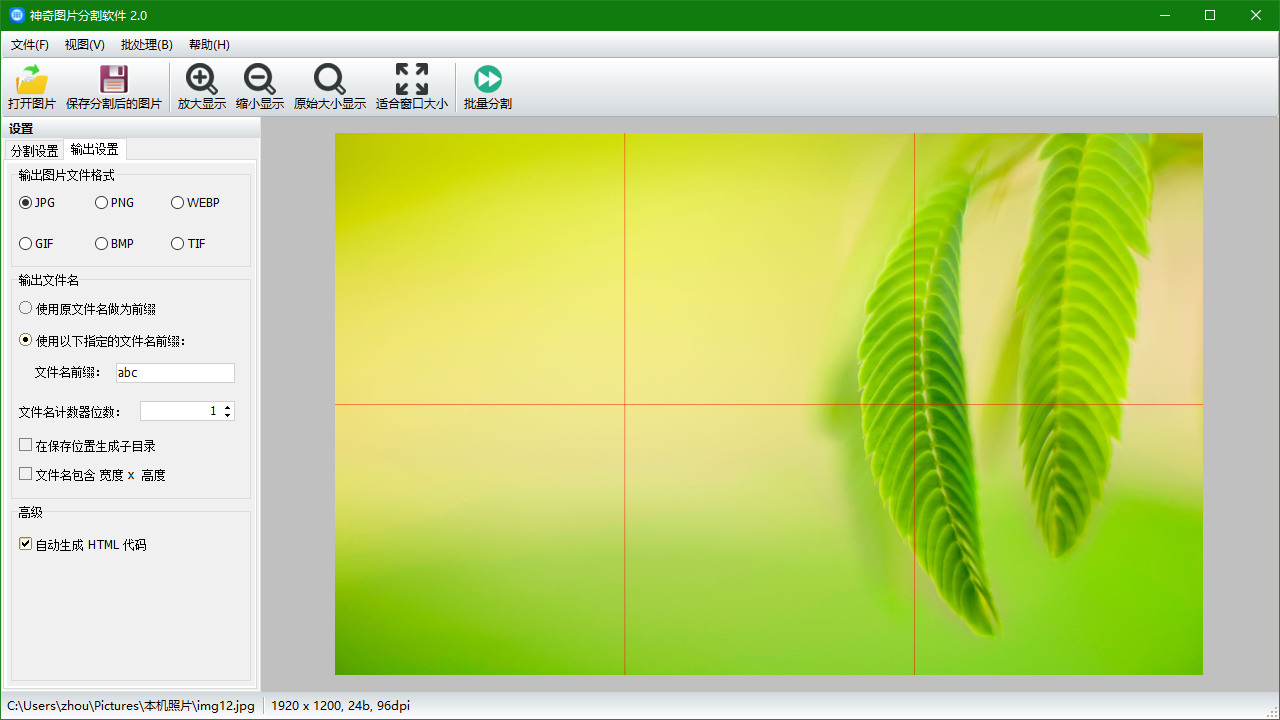Fit image to window (适合窗口大小)
The image size is (1280, 720).
click(412, 80)
